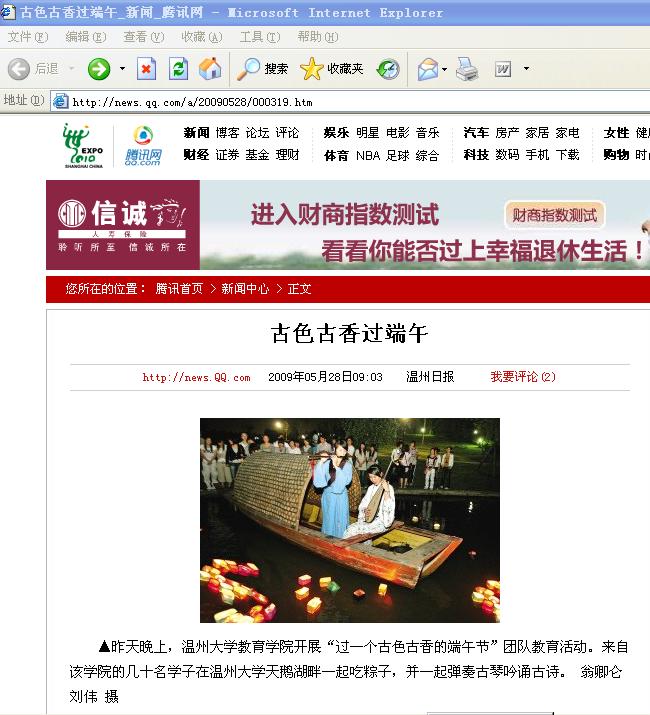Go to Home page icon
650x715 pixels.
(210, 69)
